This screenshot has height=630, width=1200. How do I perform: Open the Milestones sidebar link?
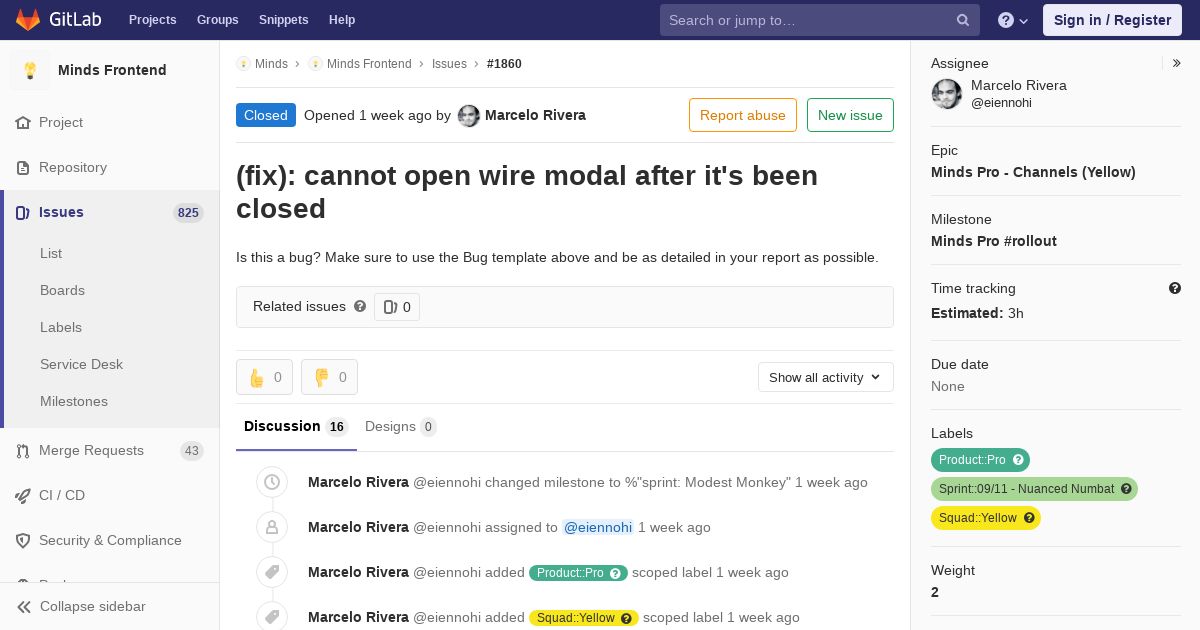tap(74, 401)
